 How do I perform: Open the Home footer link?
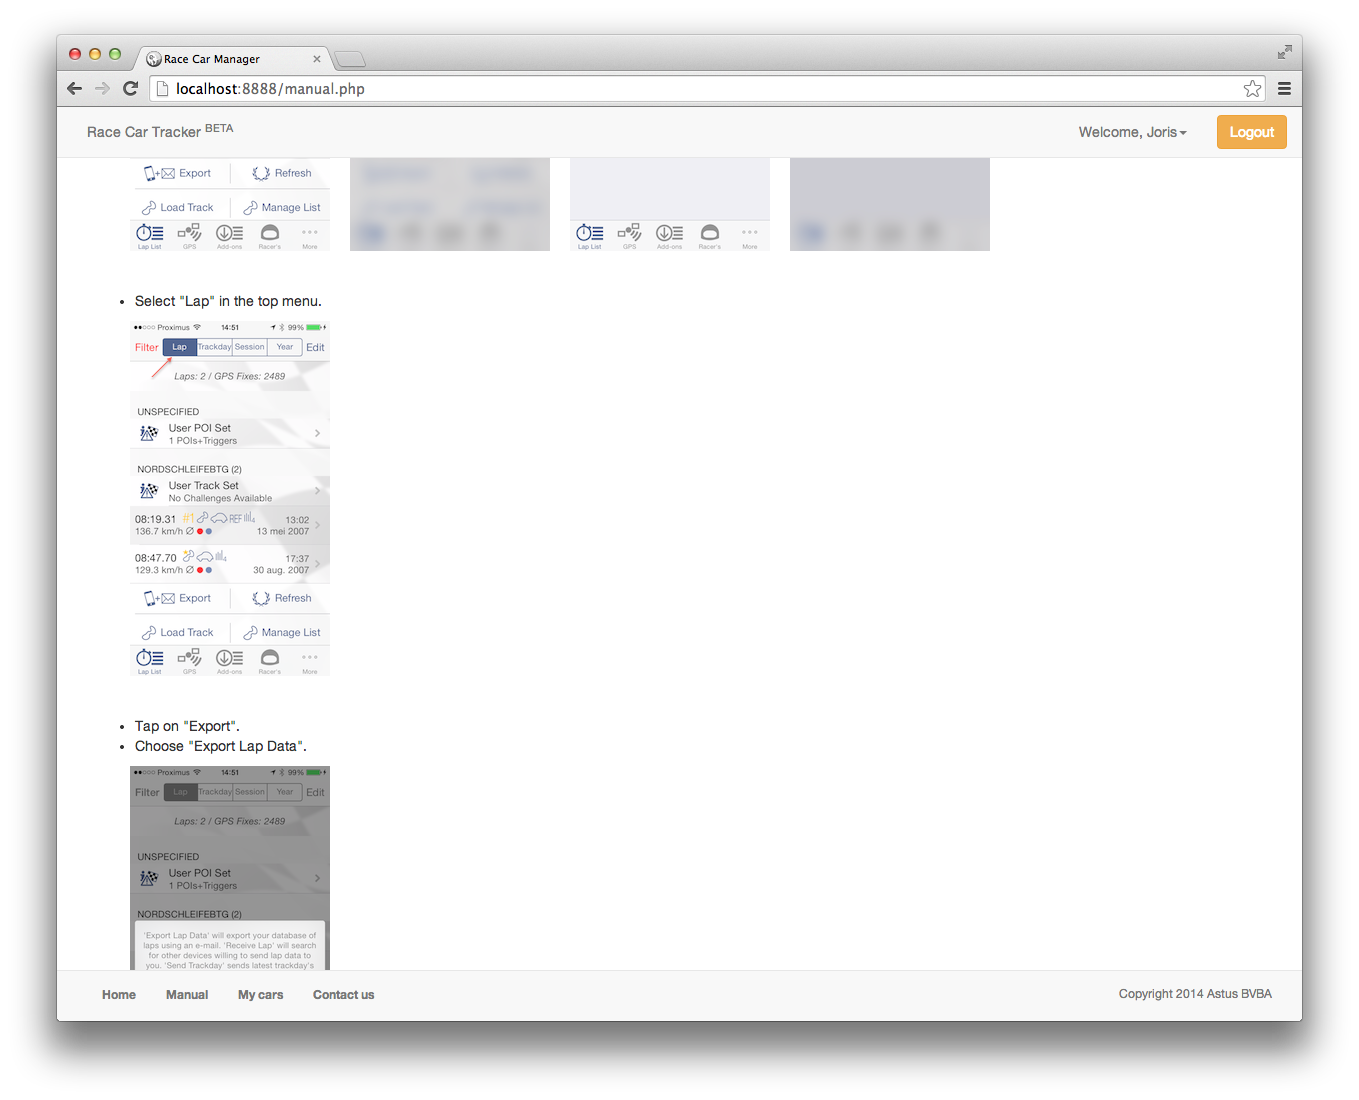coord(119,995)
